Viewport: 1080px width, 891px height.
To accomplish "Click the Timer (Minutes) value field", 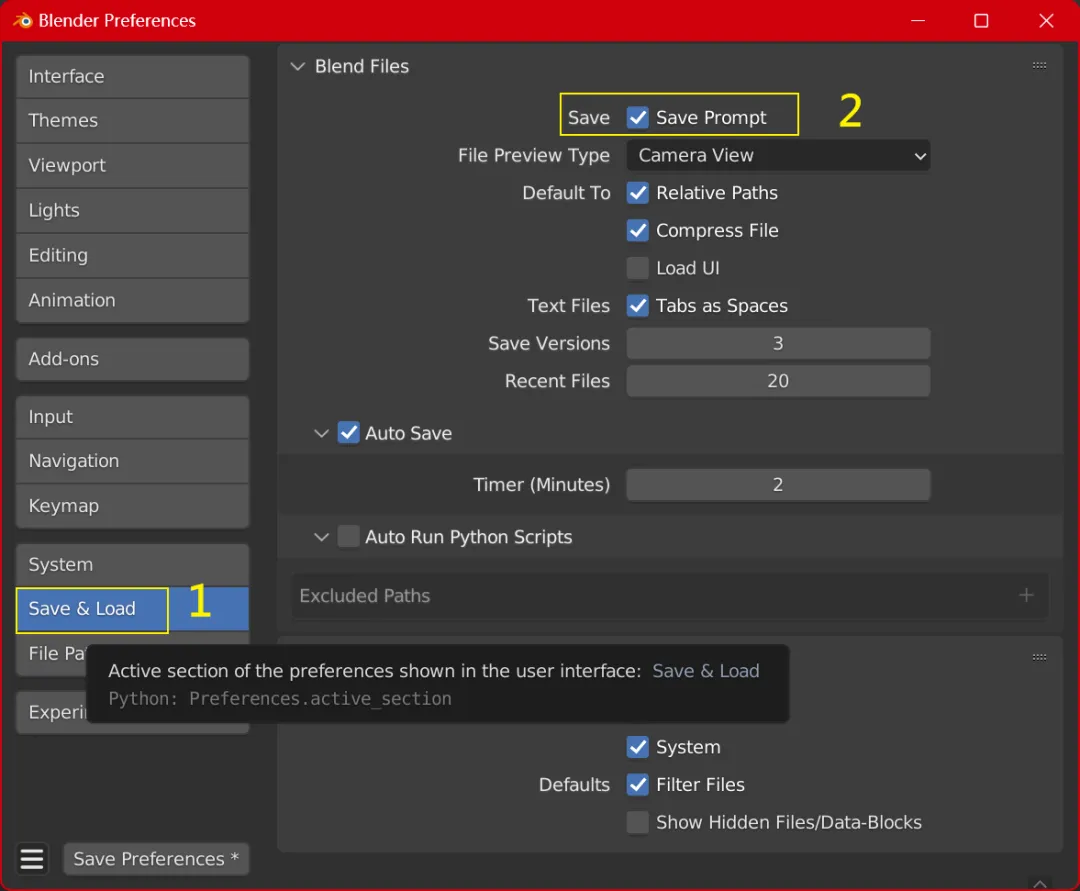I will tap(778, 485).
